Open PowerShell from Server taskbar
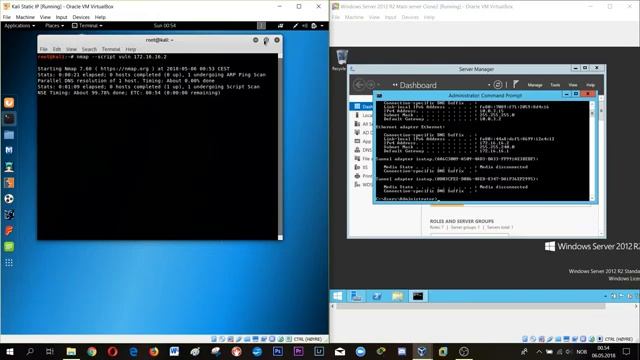This screenshot has width=640, height=360. [x=377, y=296]
